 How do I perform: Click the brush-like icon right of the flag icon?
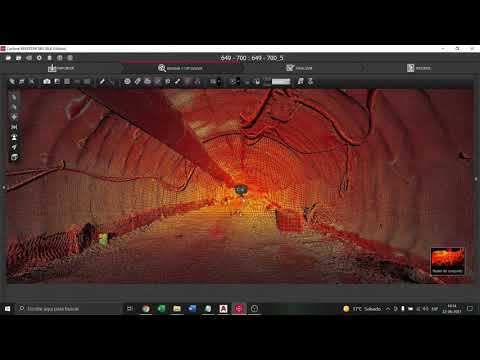click(178, 81)
